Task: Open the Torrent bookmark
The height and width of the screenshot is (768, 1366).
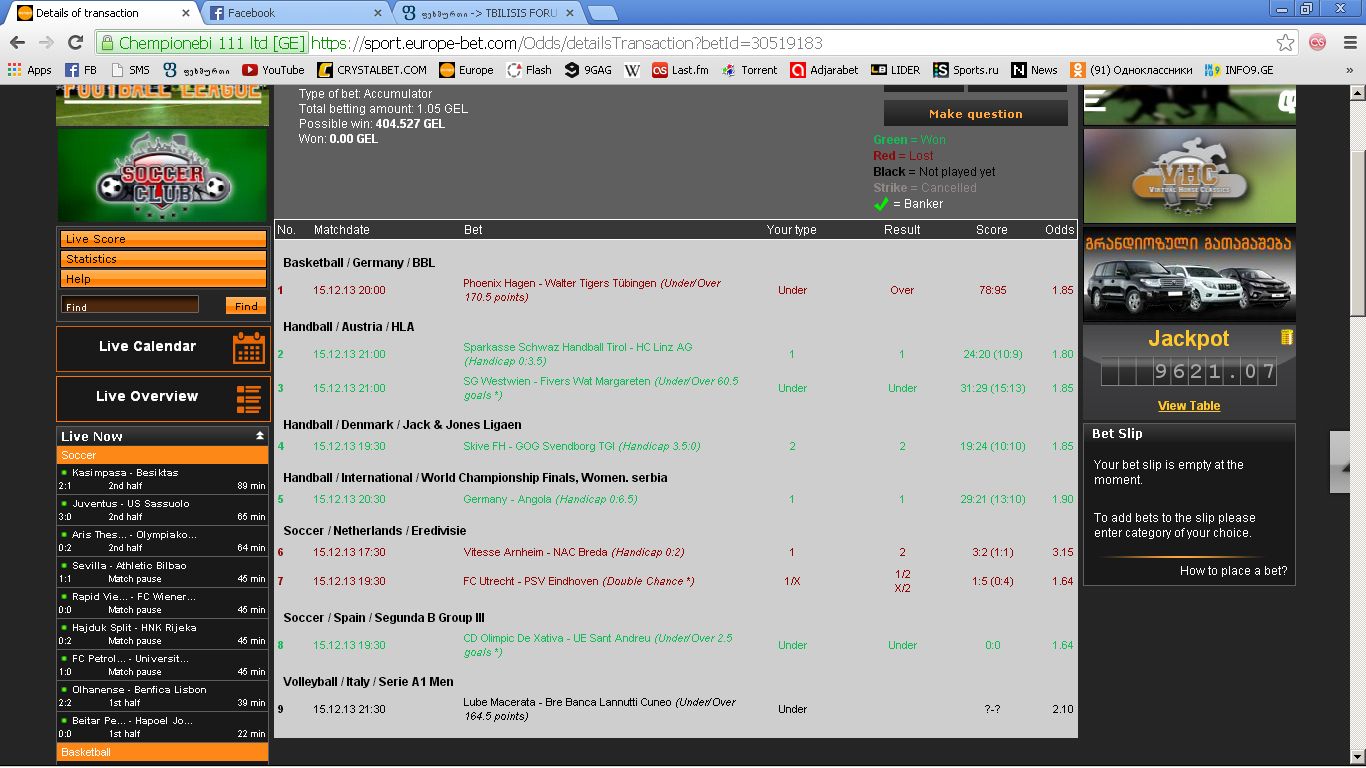Action: [749, 70]
